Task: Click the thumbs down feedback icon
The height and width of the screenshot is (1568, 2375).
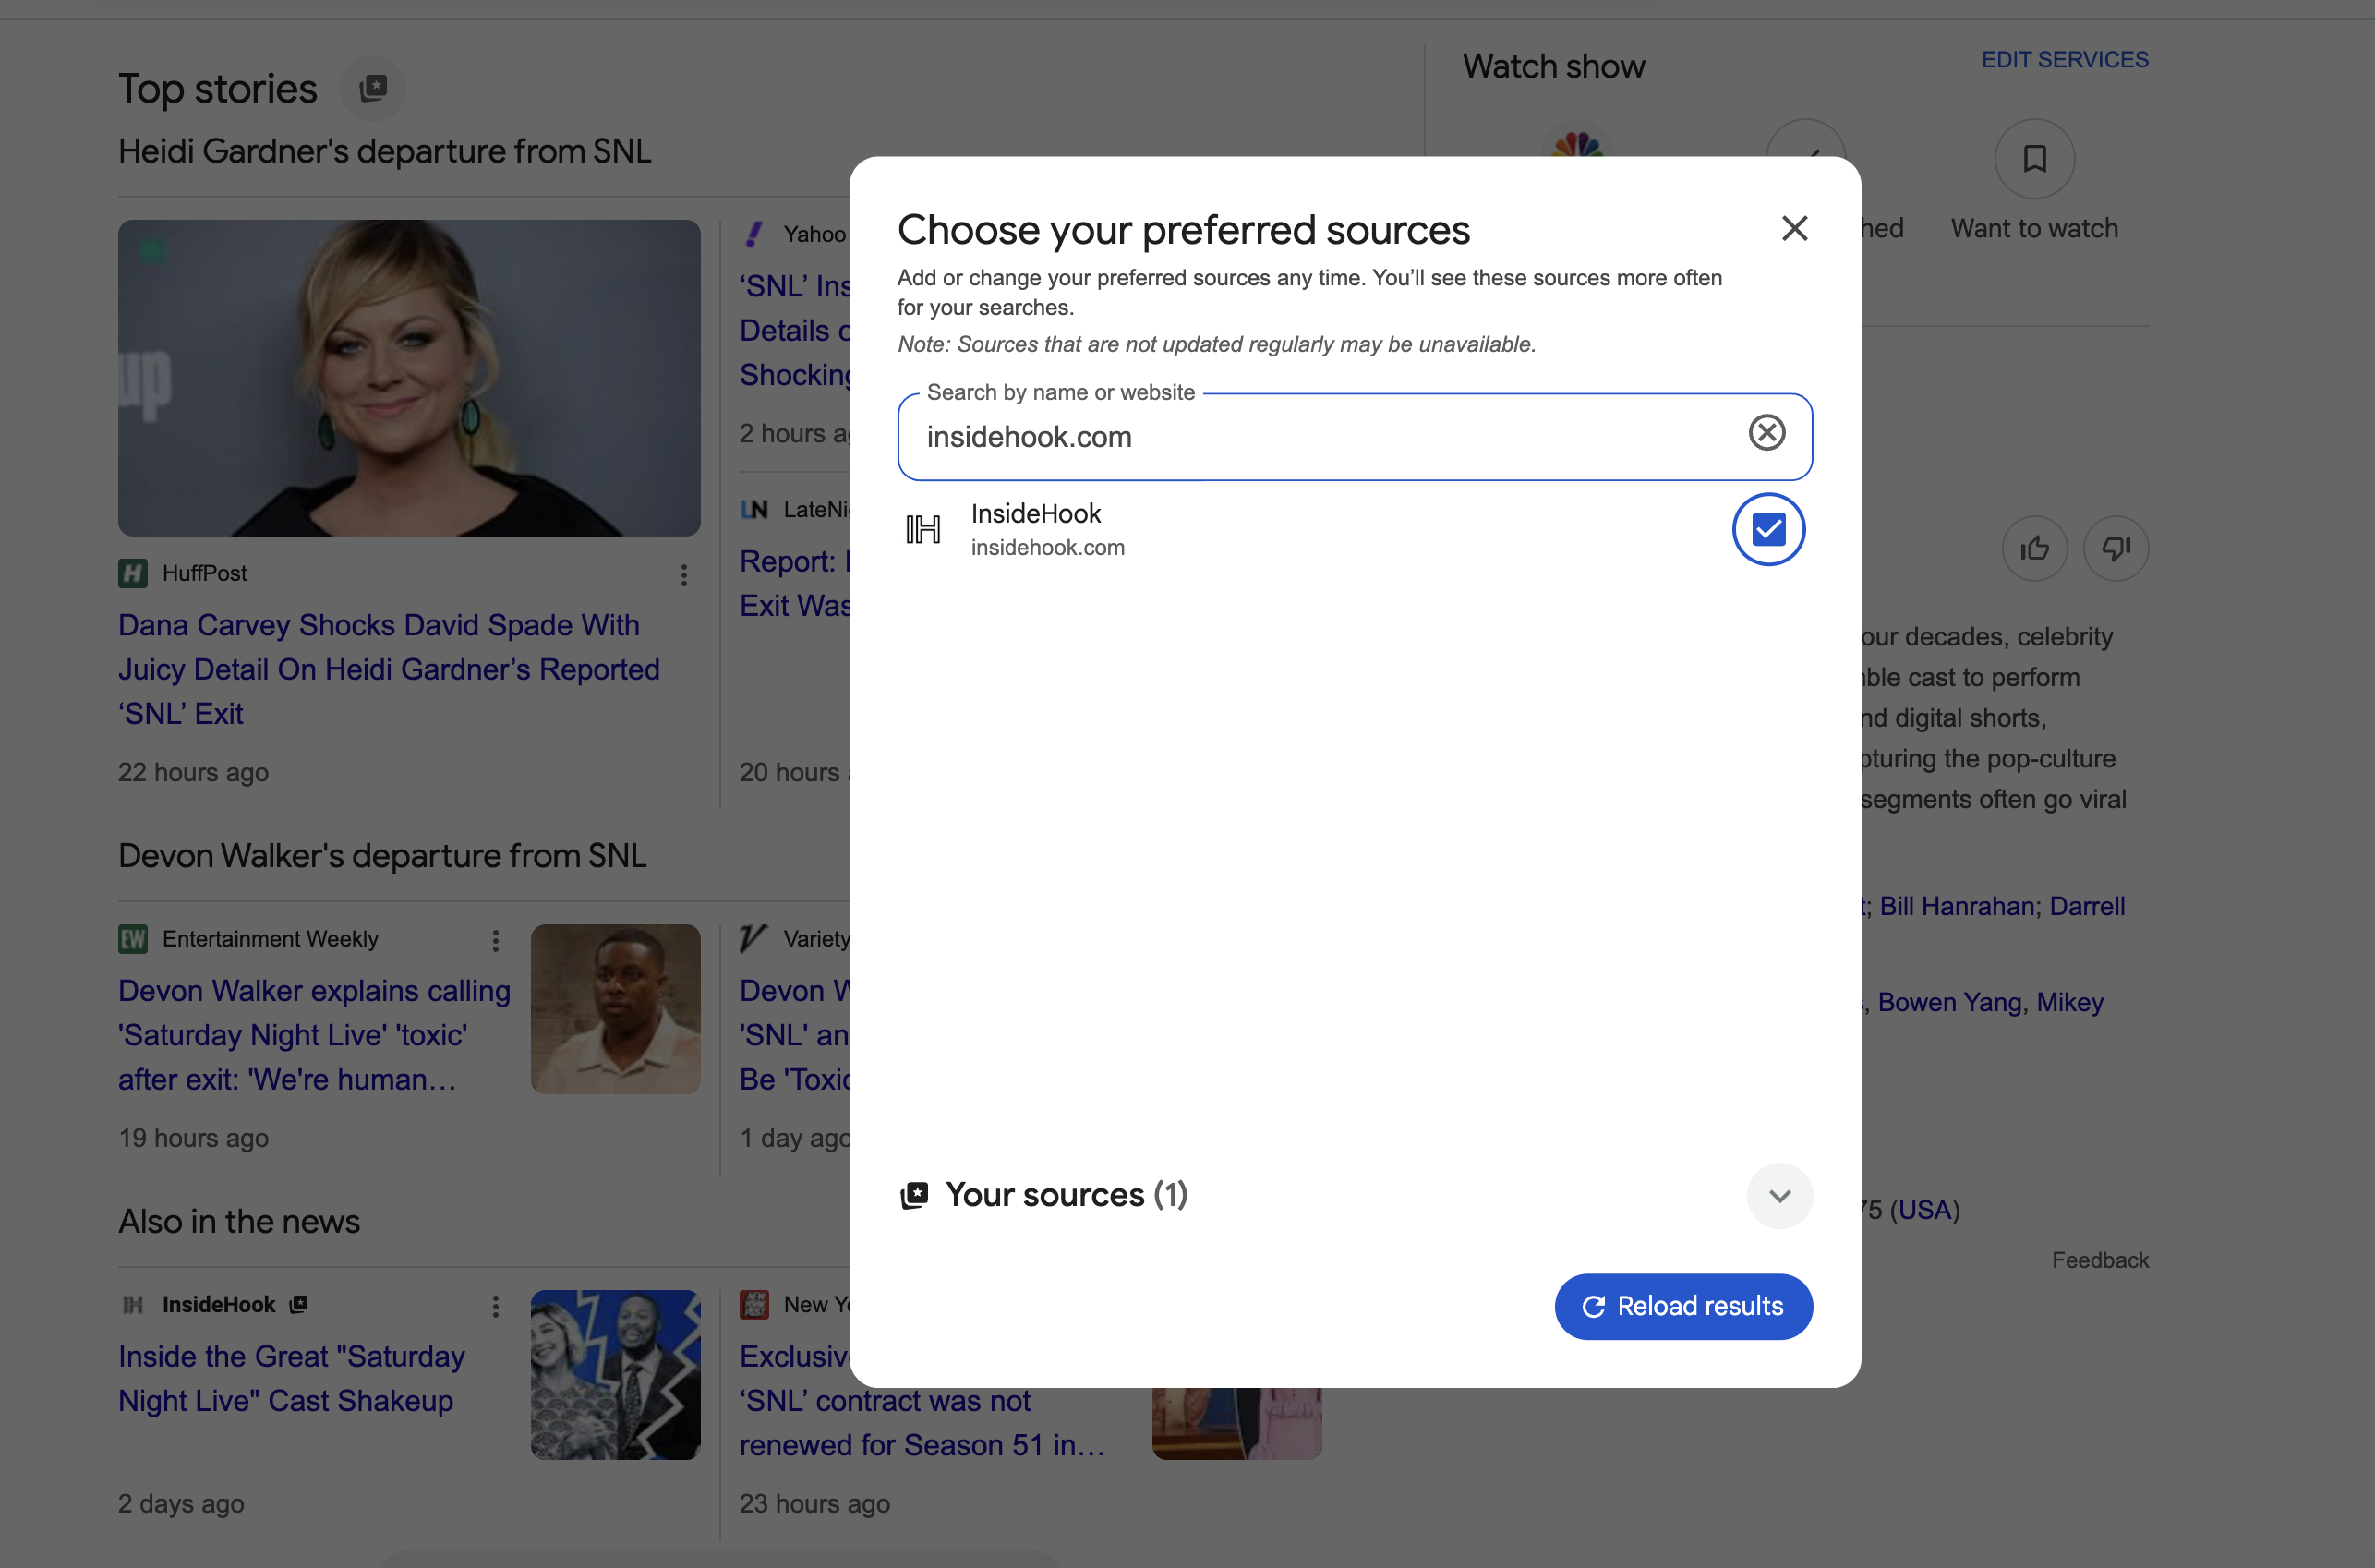Action: coord(2115,548)
